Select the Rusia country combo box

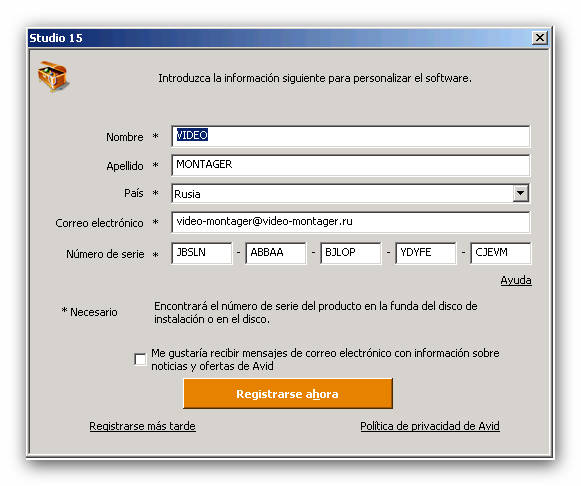pyautogui.click(x=351, y=193)
